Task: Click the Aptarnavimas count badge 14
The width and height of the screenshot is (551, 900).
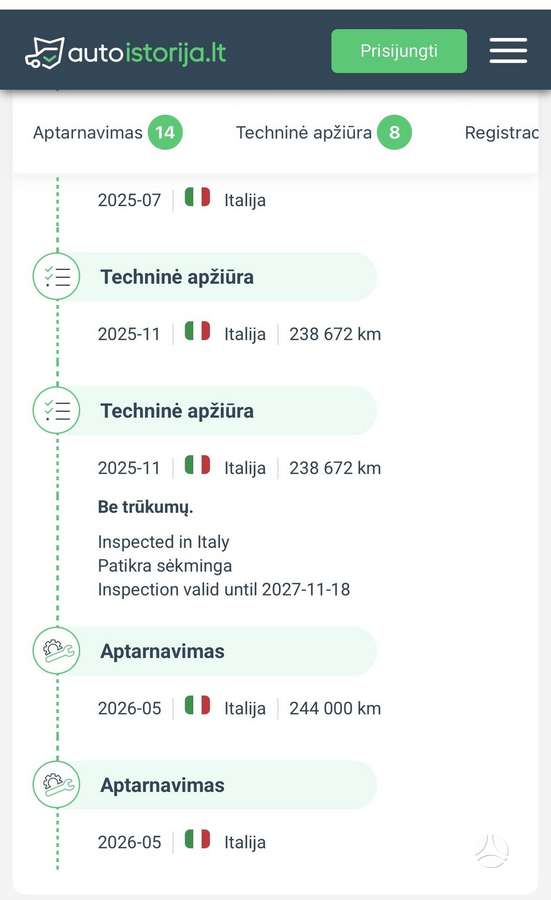Action: [x=165, y=133]
